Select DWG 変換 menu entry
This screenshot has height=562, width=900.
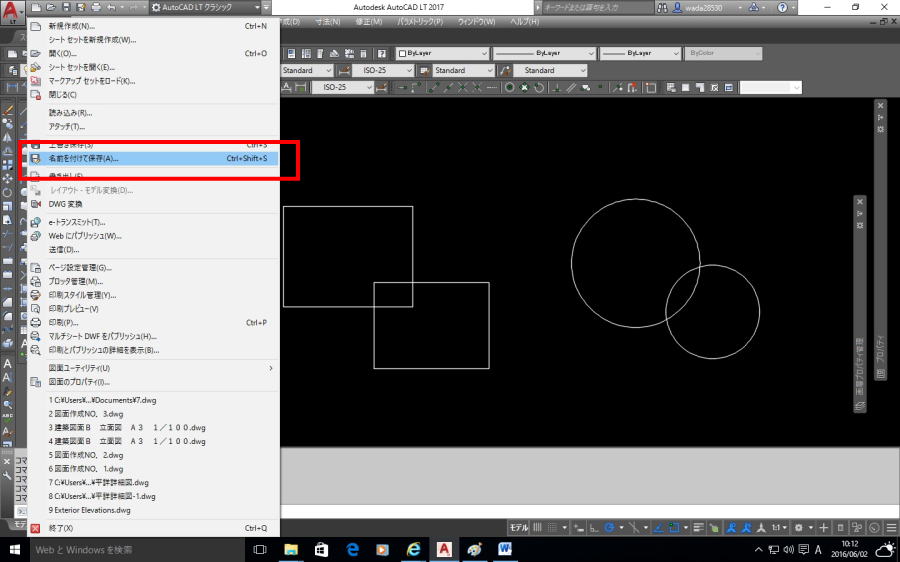point(154,204)
